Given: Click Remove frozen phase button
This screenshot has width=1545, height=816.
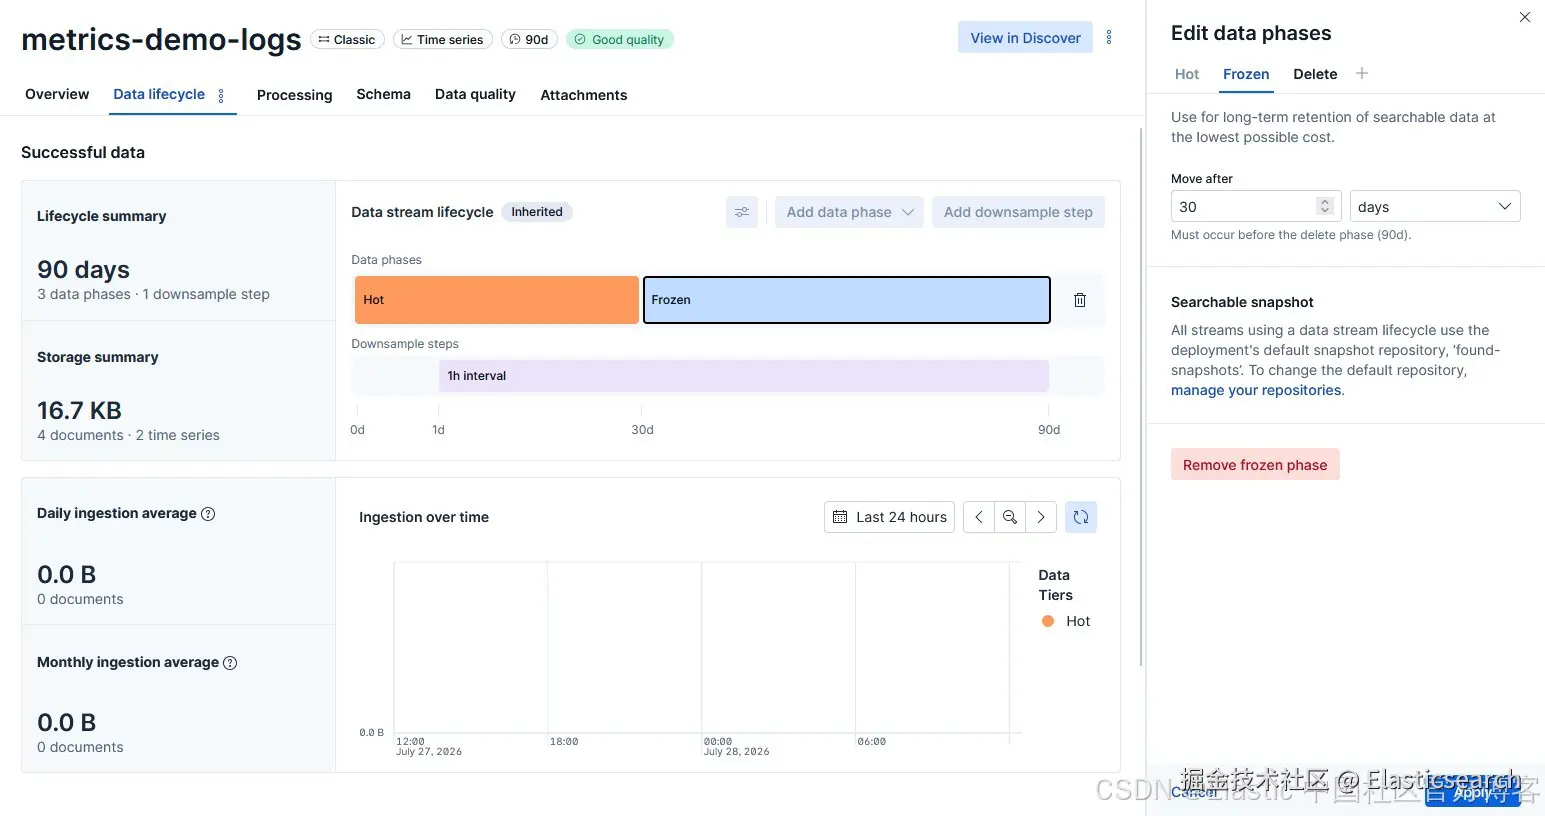Looking at the screenshot, I should point(1255,465).
